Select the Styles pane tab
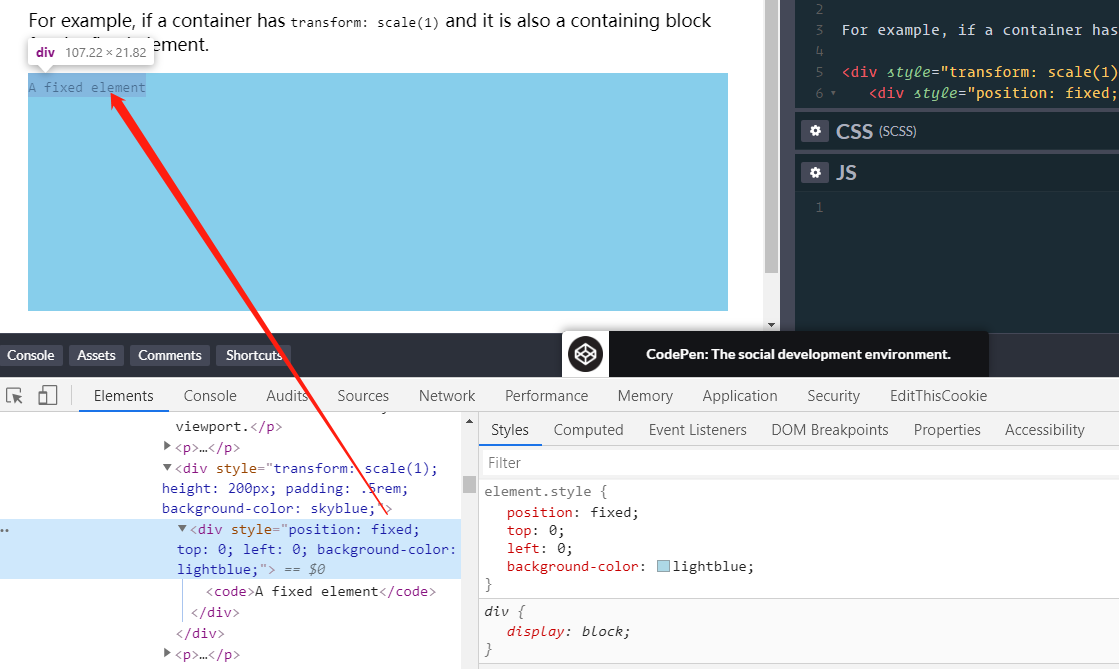Image resolution: width=1119 pixels, height=669 pixels. click(510, 430)
